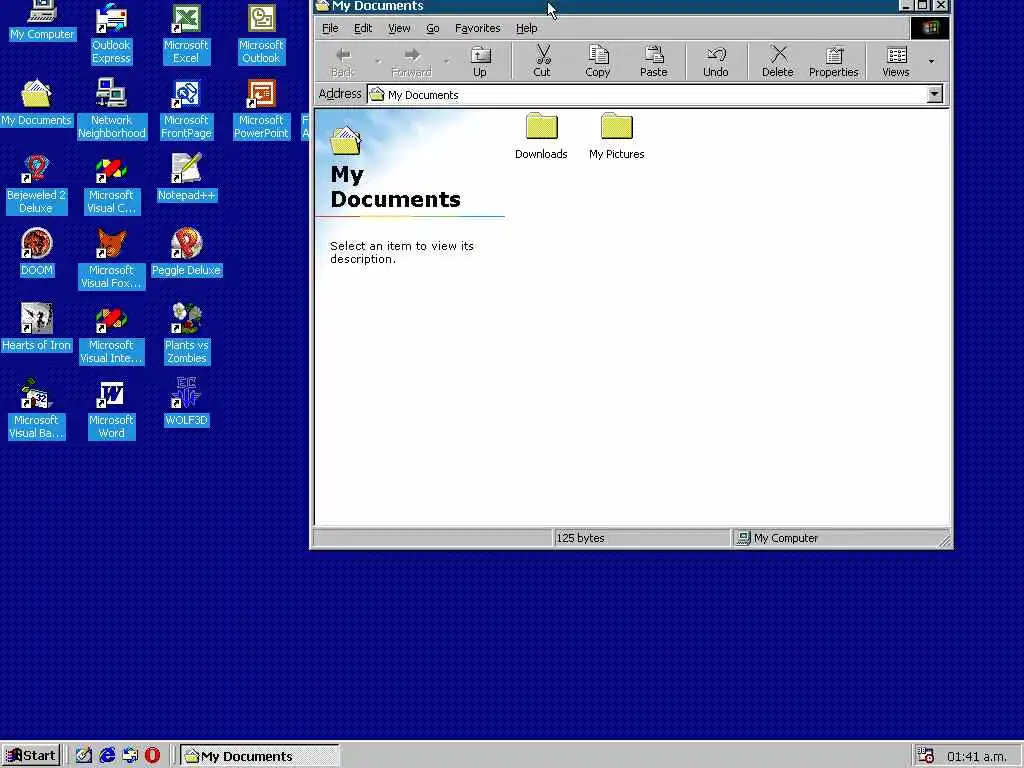
Task: Select the Microsoft PowerPoint shortcut
Action: pos(261,109)
